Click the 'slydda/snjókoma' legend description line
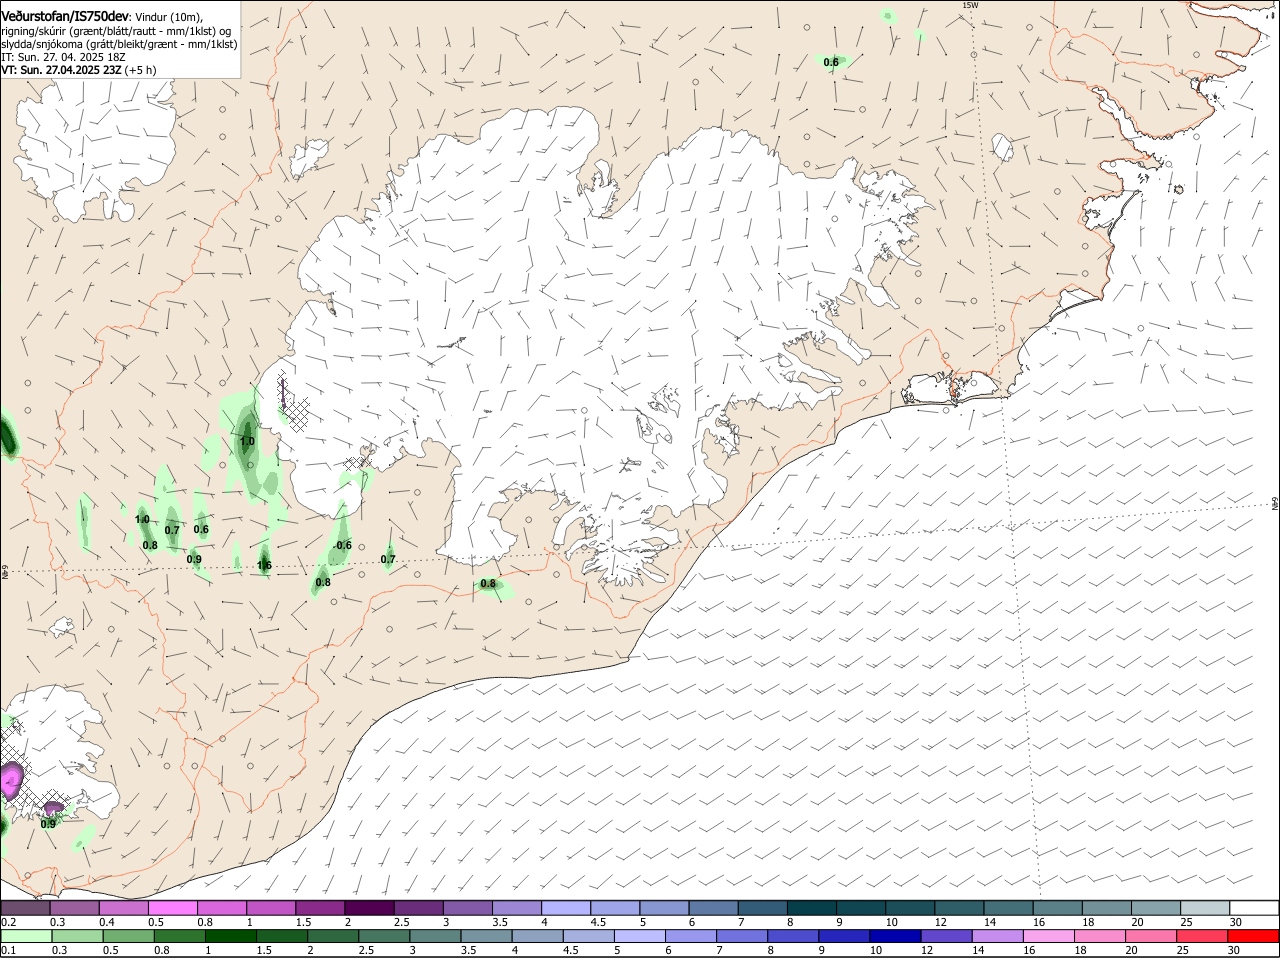1280x958 pixels. coord(119,44)
